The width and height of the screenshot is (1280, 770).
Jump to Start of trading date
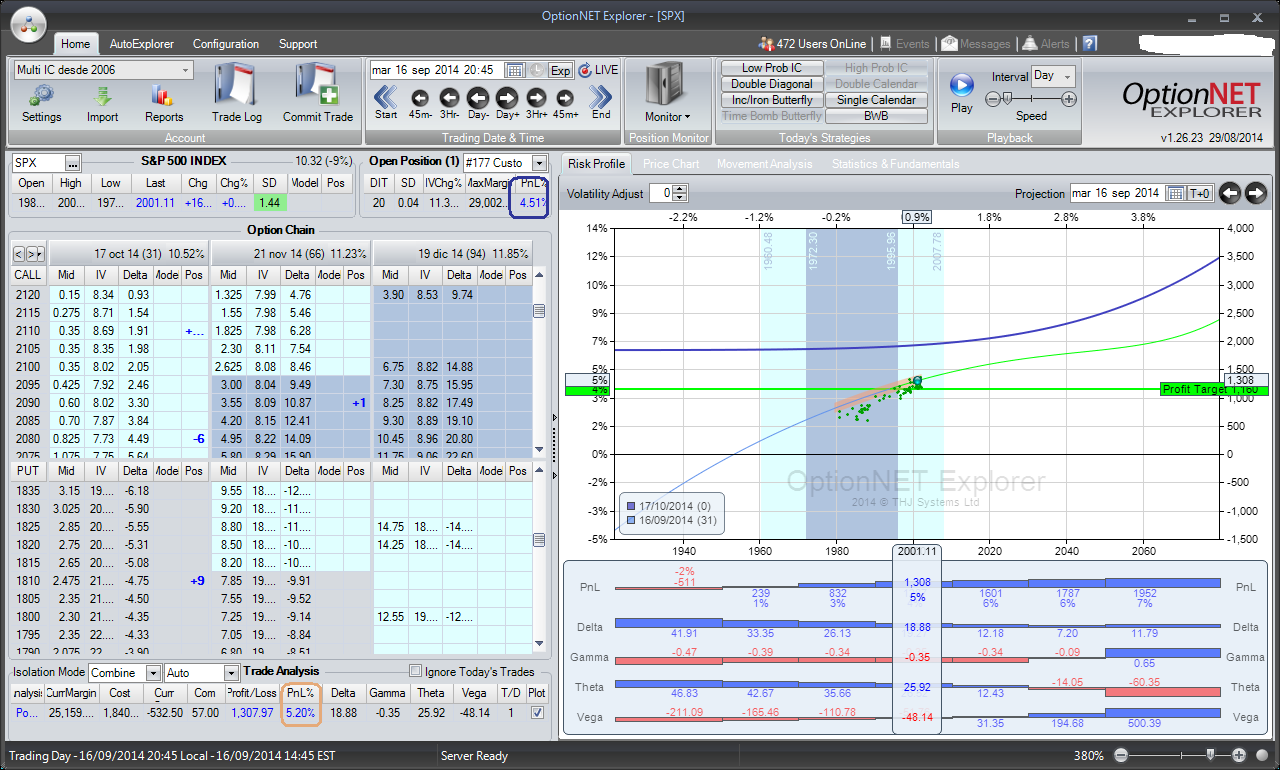click(386, 98)
